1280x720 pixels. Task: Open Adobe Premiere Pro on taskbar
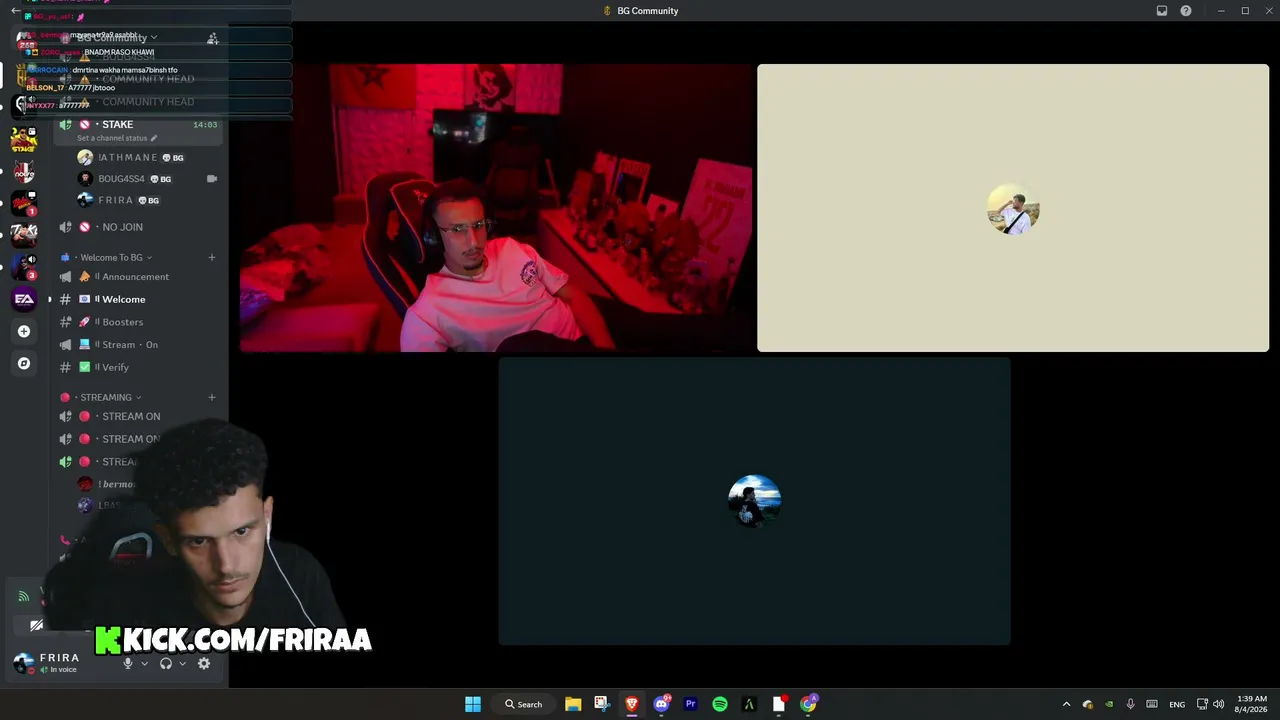coord(690,704)
